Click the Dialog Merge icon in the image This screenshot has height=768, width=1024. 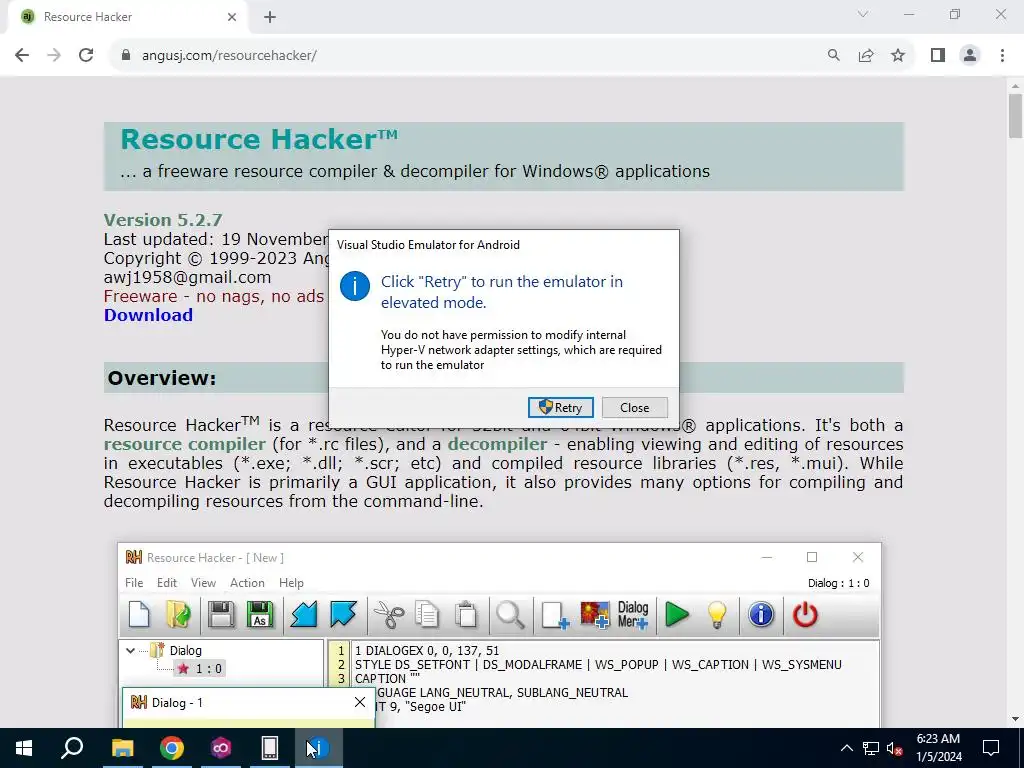pos(633,615)
